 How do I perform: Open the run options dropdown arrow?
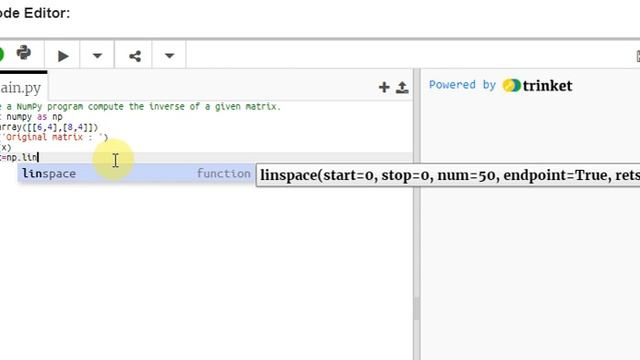[97, 56]
